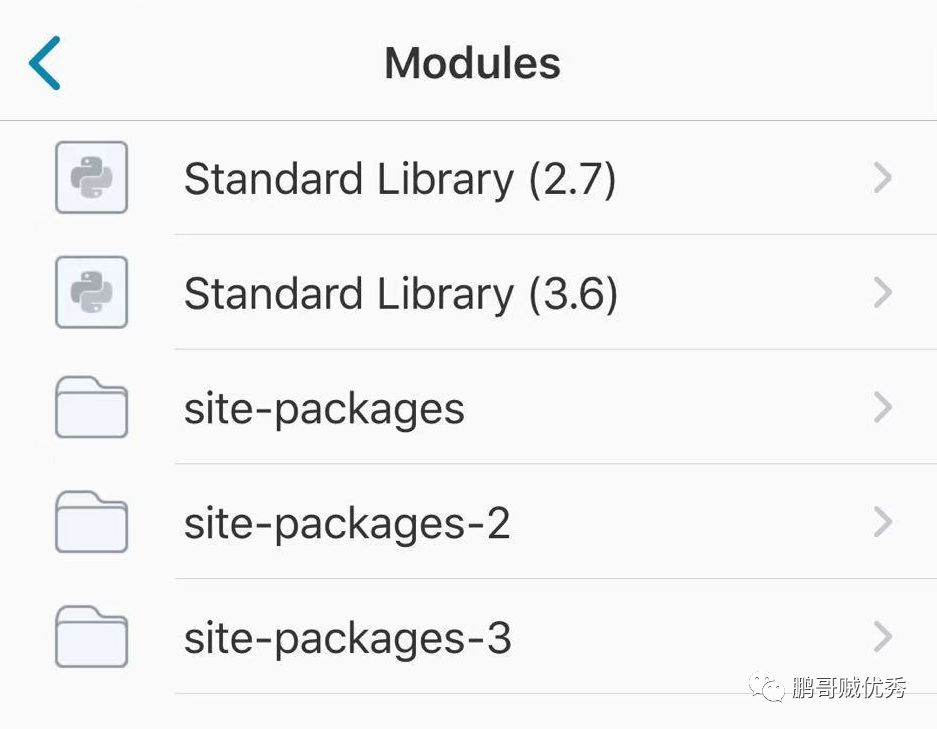937x729 pixels.
Task: Click the site-packages folder icon
Action: point(91,408)
